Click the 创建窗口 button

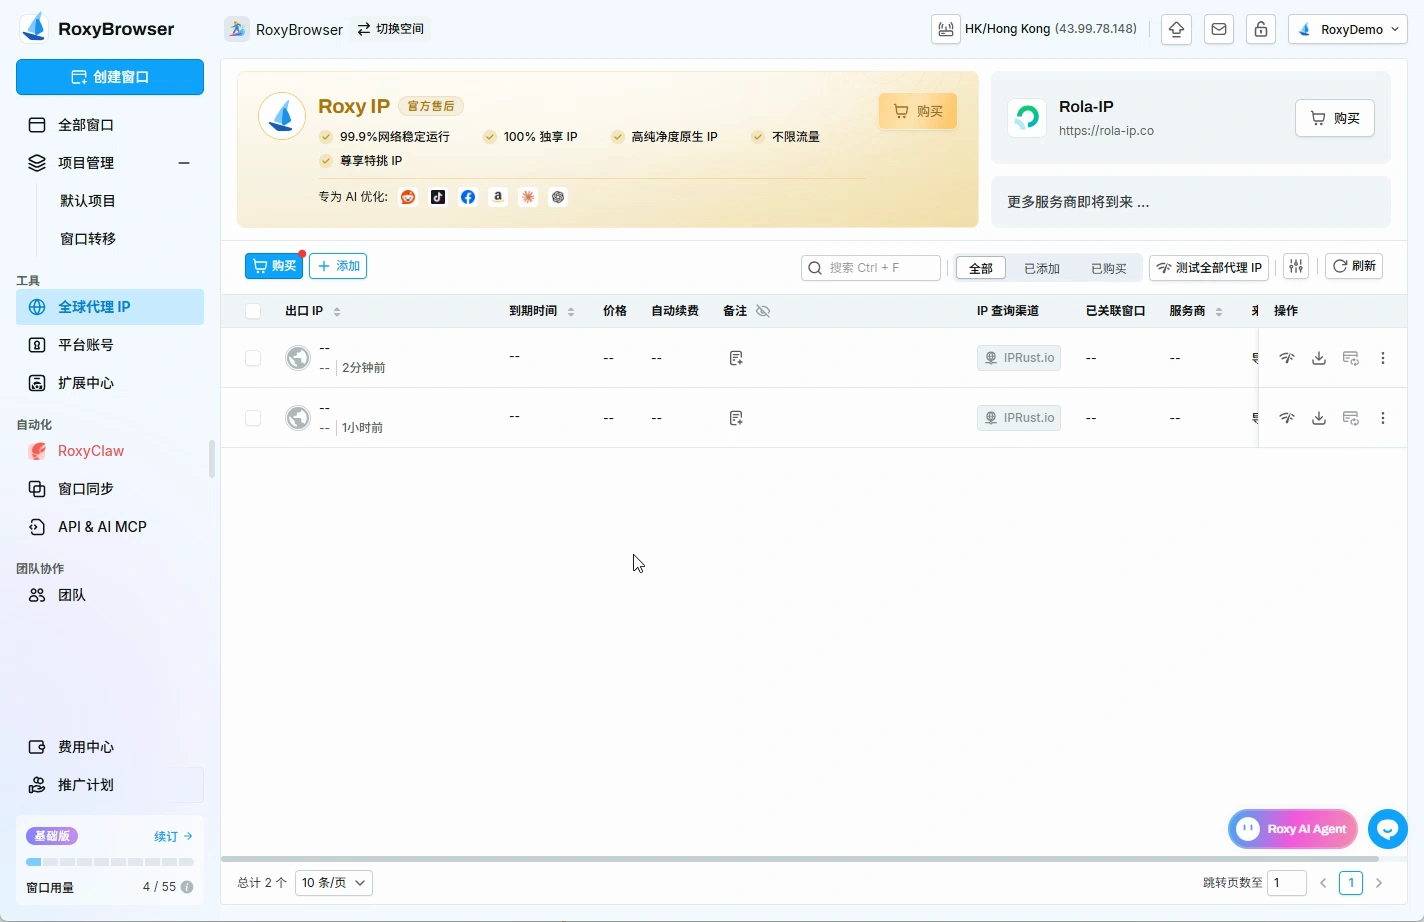pyautogui.click(x=110, y=77)
